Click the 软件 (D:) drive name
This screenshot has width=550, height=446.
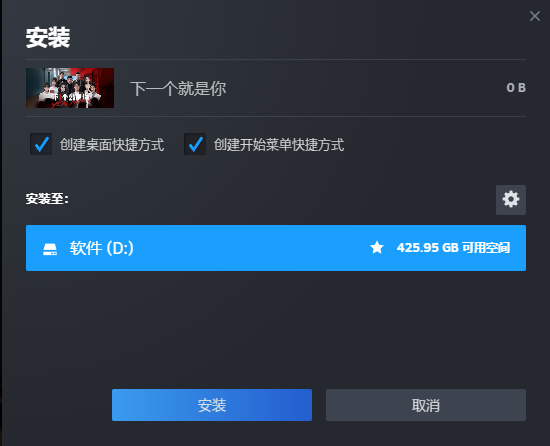(x=102, y=248)
